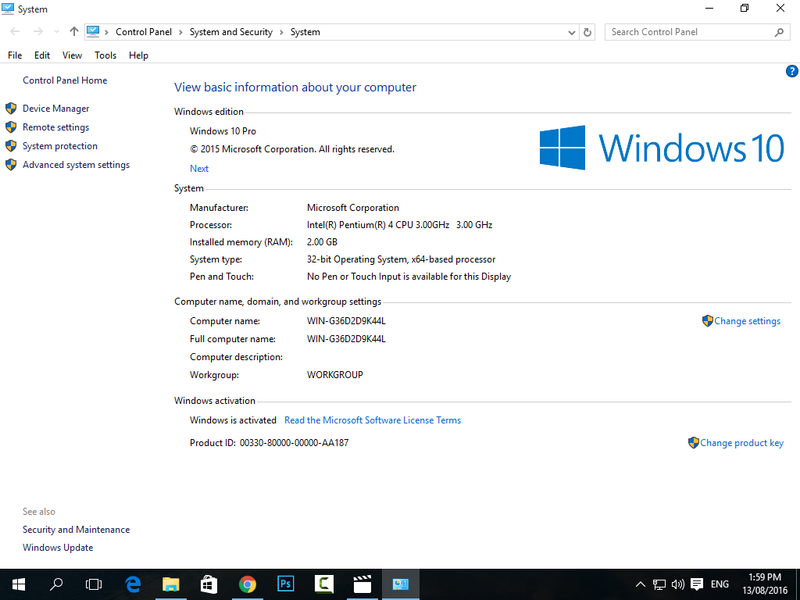Open the taskbar clock and date
Viewport: 800px width, 600px height.
point(765,584)
